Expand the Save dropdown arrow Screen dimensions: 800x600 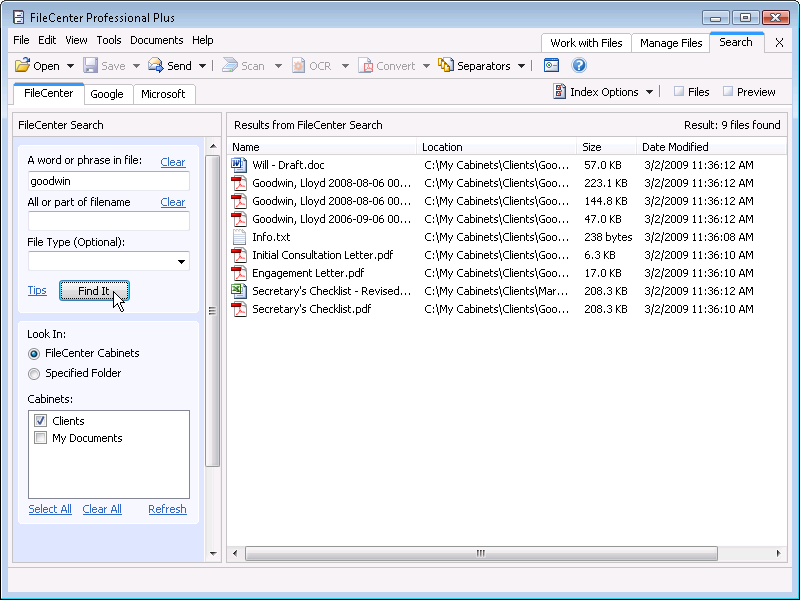pyautogui.click(x=136, y=66)
